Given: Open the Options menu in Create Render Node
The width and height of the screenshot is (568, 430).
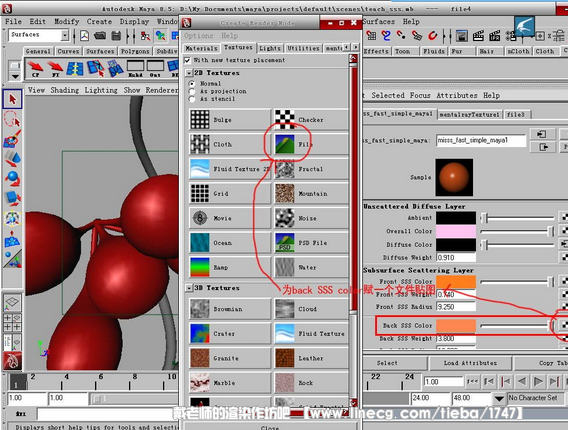Looking at the screenshot, I should (199, 36).
